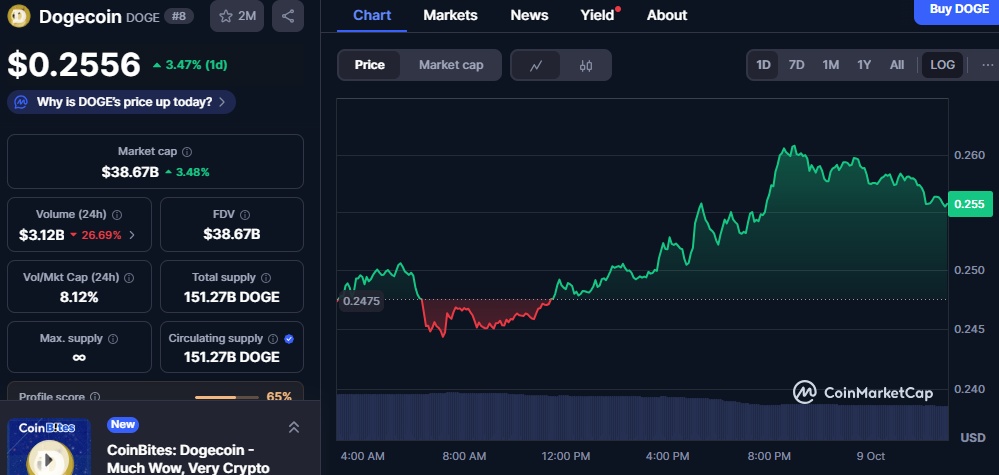Toggle the LOG scale button
The image size is (999, 475).
942,65
